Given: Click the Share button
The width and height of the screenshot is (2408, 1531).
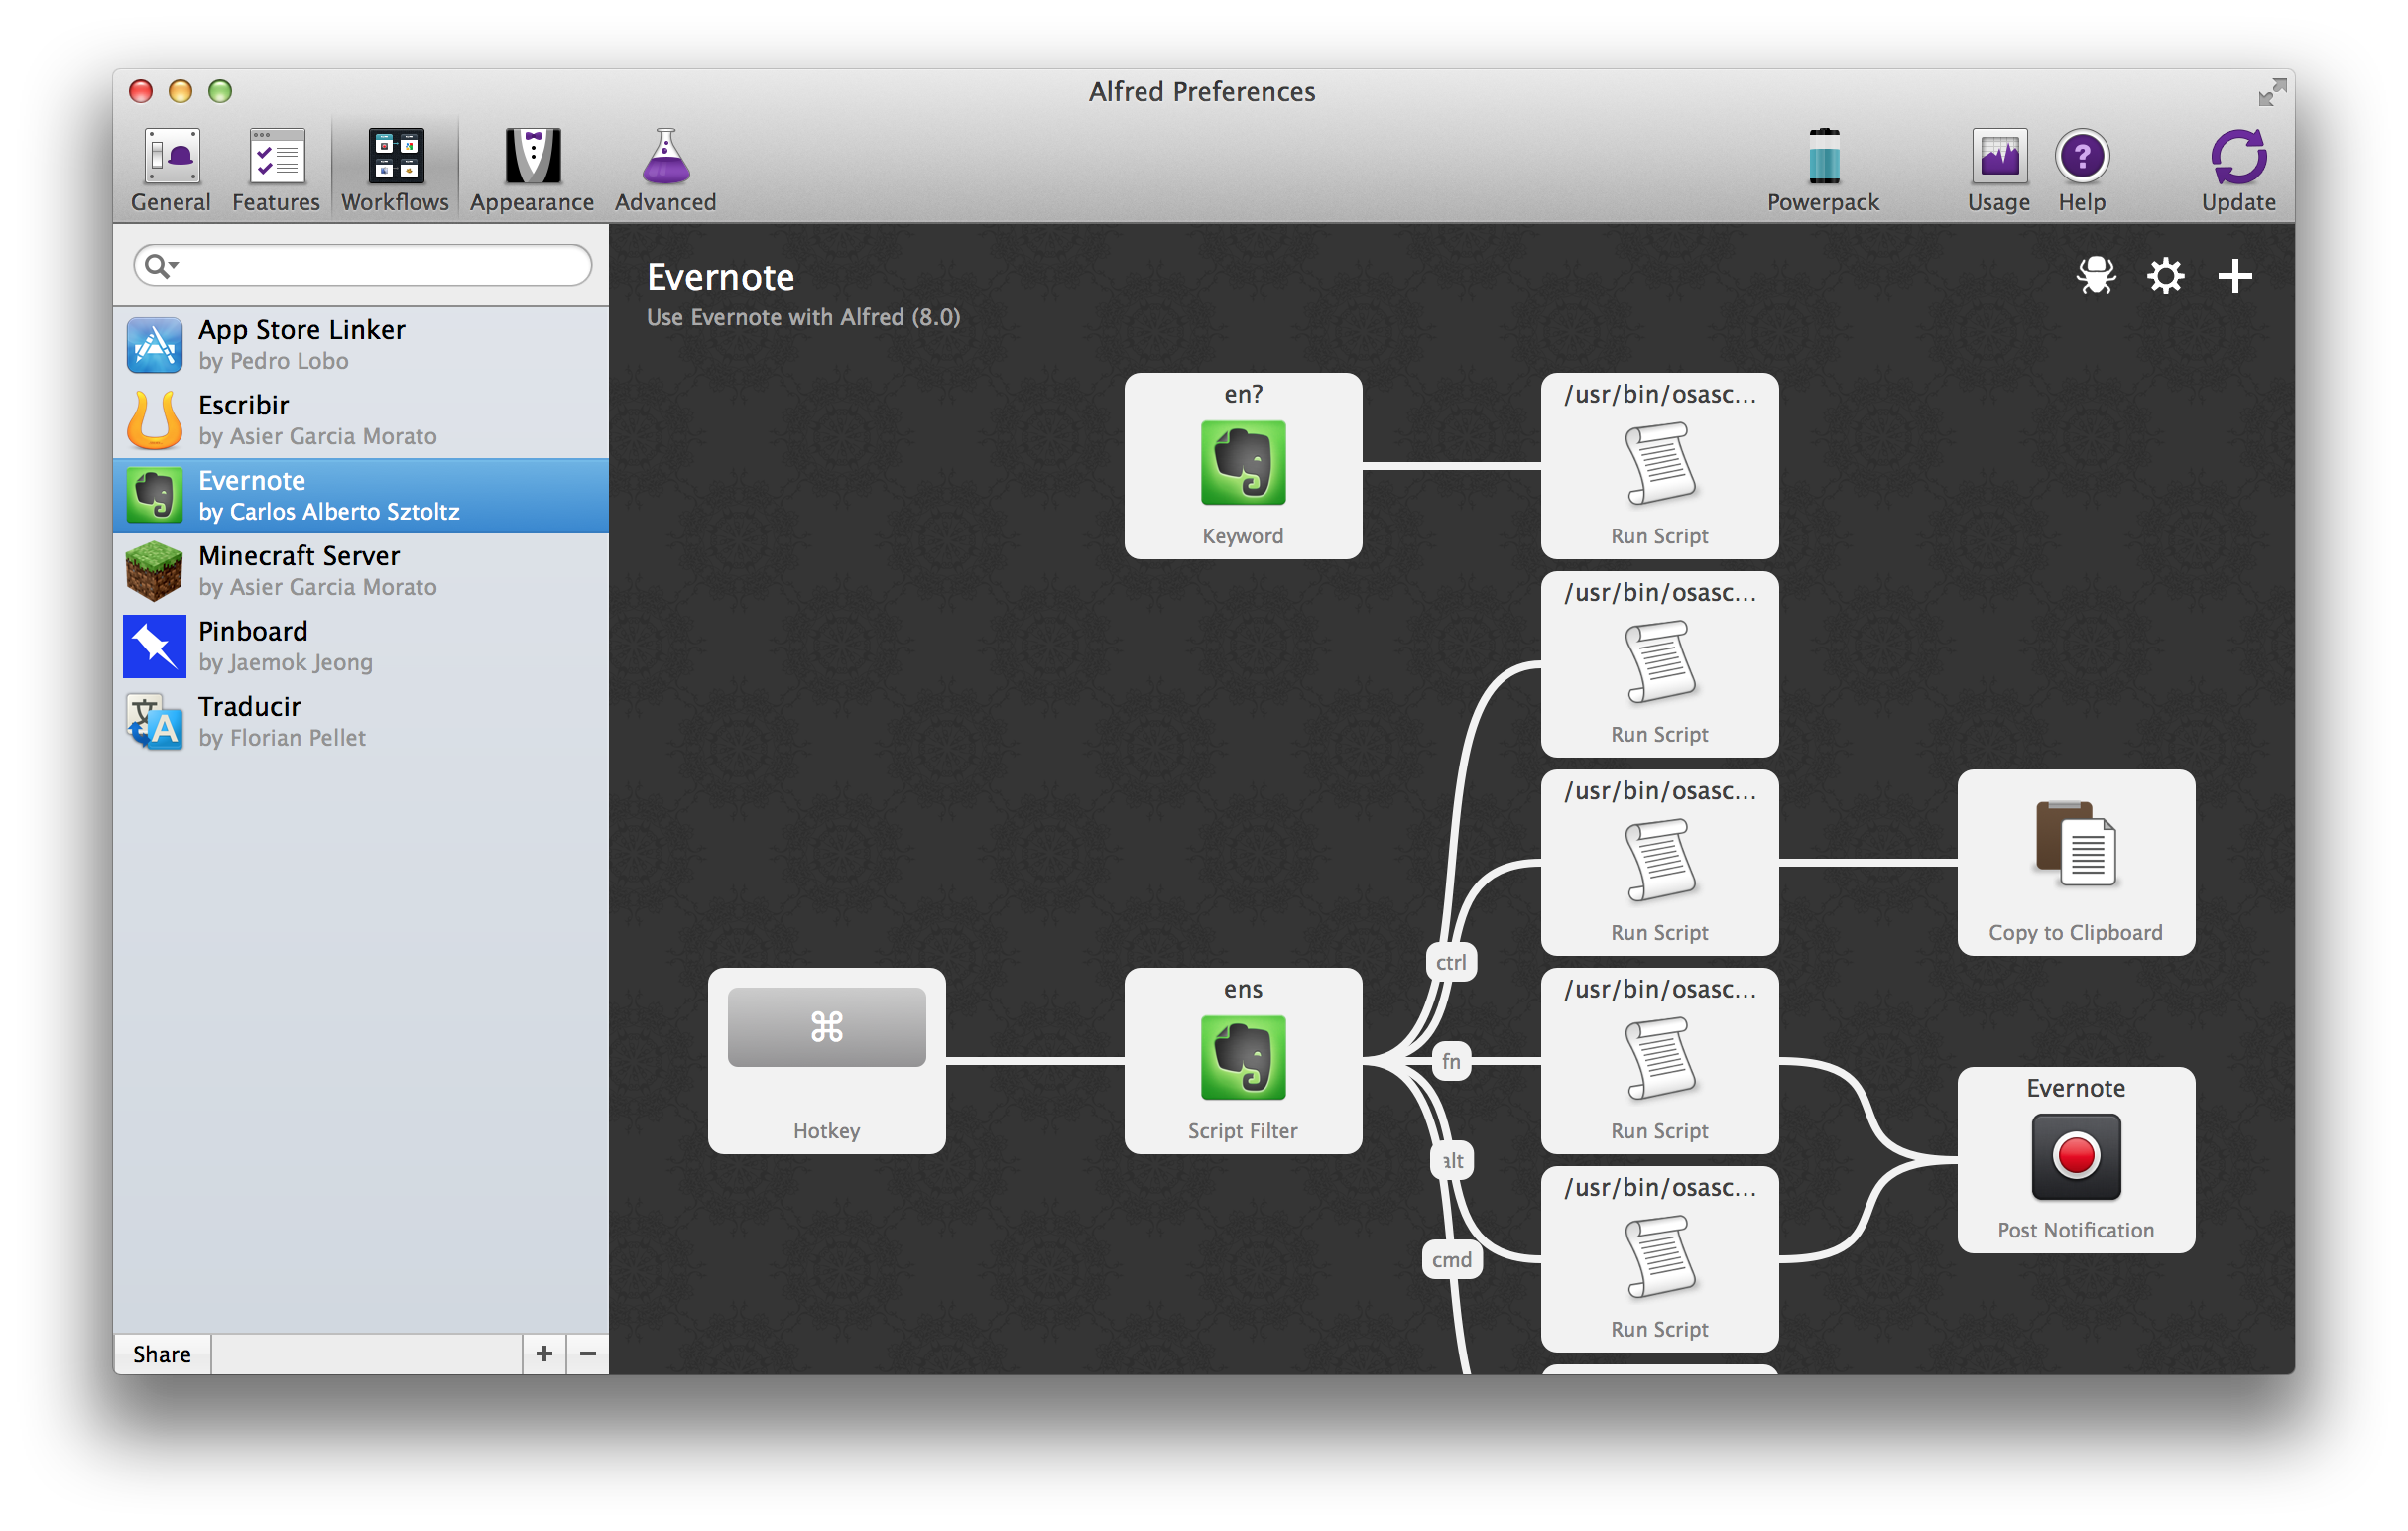Looking at the screenshot, I should tap(162, 1354).
